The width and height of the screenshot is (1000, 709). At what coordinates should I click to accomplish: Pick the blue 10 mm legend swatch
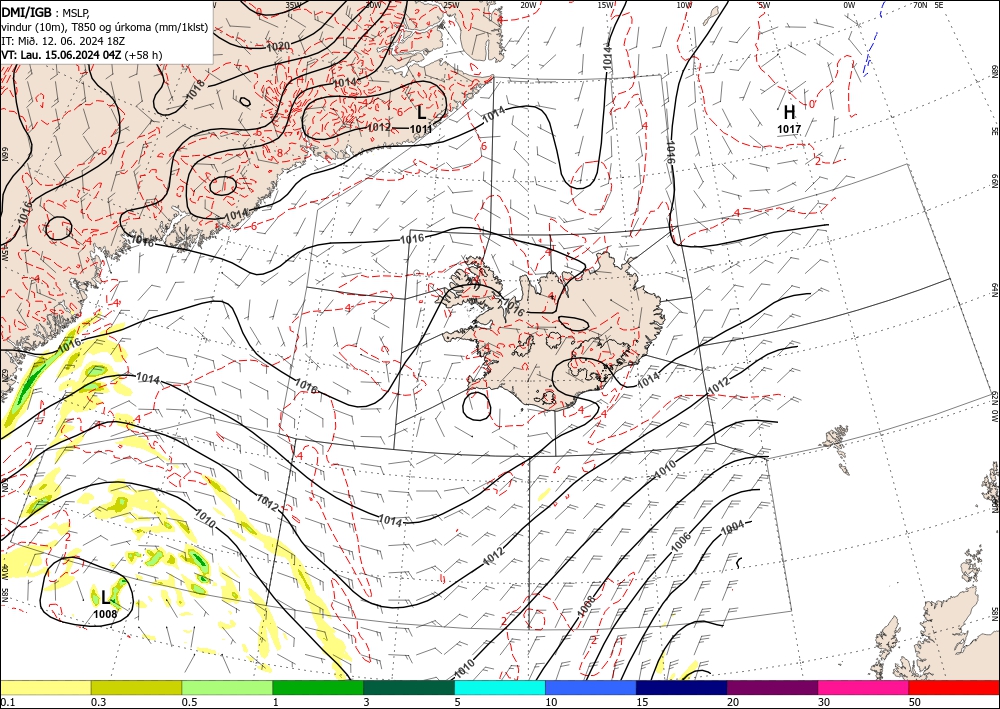coord(591,687)
